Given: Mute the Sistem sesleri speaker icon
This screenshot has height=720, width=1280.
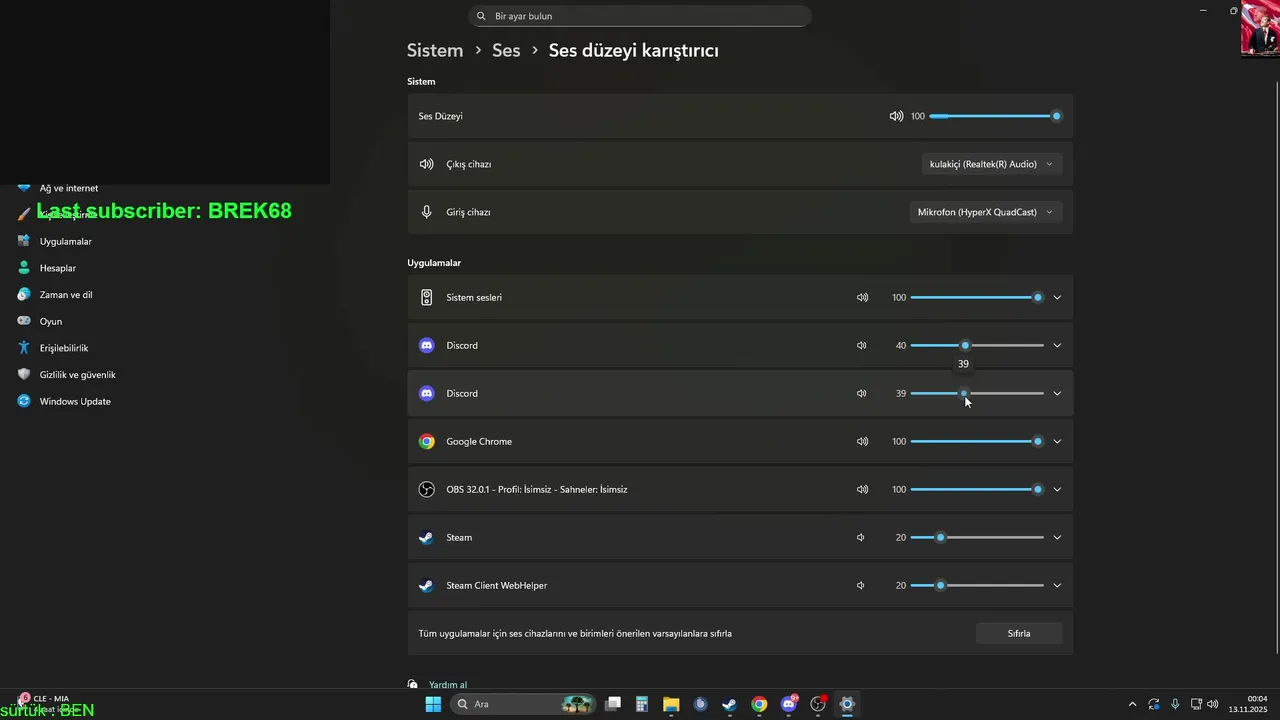Looking at the screenshot, I should tap(862, 297).
